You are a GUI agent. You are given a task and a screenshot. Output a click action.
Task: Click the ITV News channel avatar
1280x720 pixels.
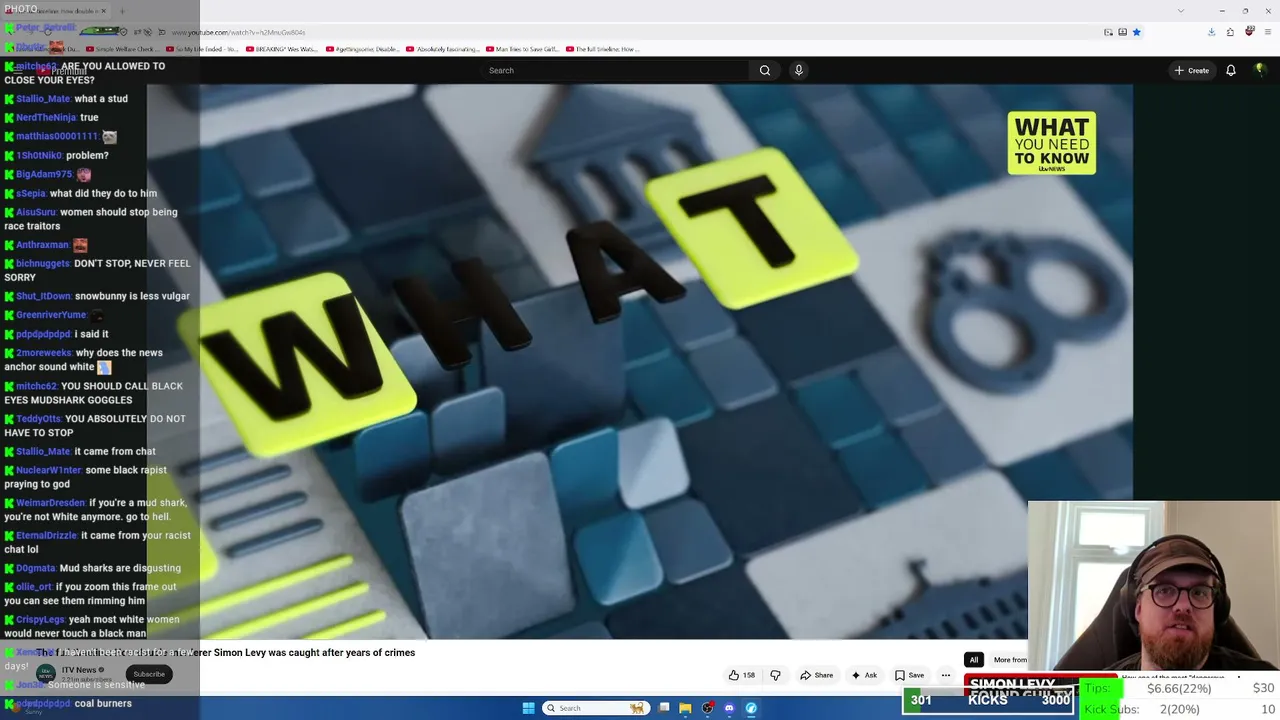(x=46, y=673)
